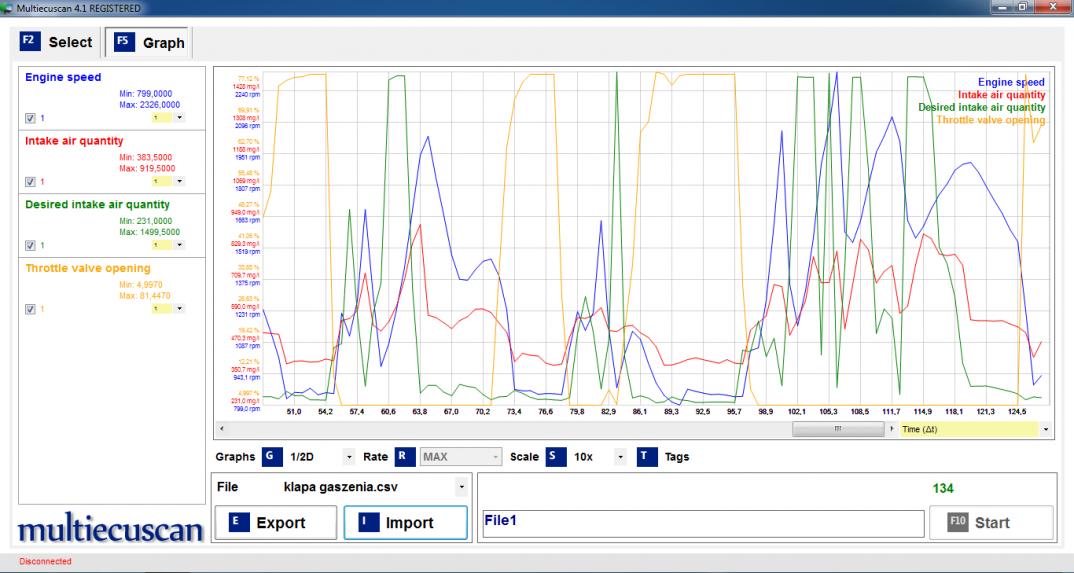This screenshot has height=573, width=1074.
Task: Click the F10 Start button
Action: tap(991, 522)
